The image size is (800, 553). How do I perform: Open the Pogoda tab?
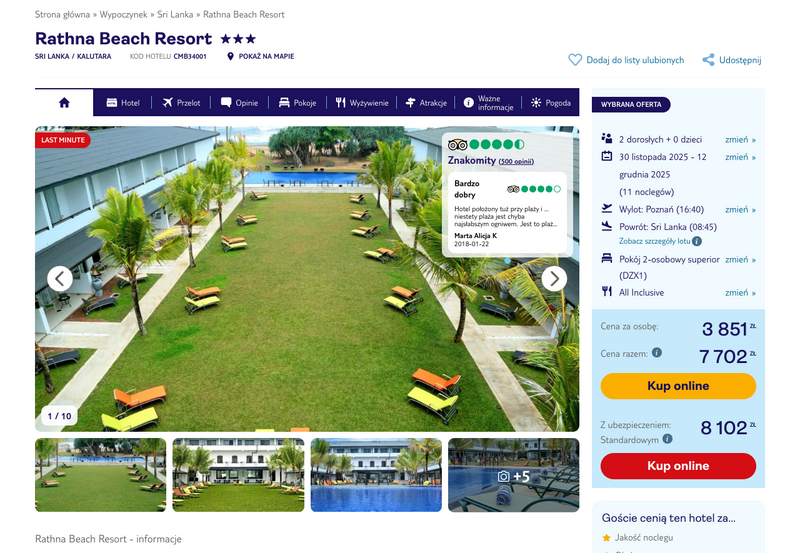[551, 103]
